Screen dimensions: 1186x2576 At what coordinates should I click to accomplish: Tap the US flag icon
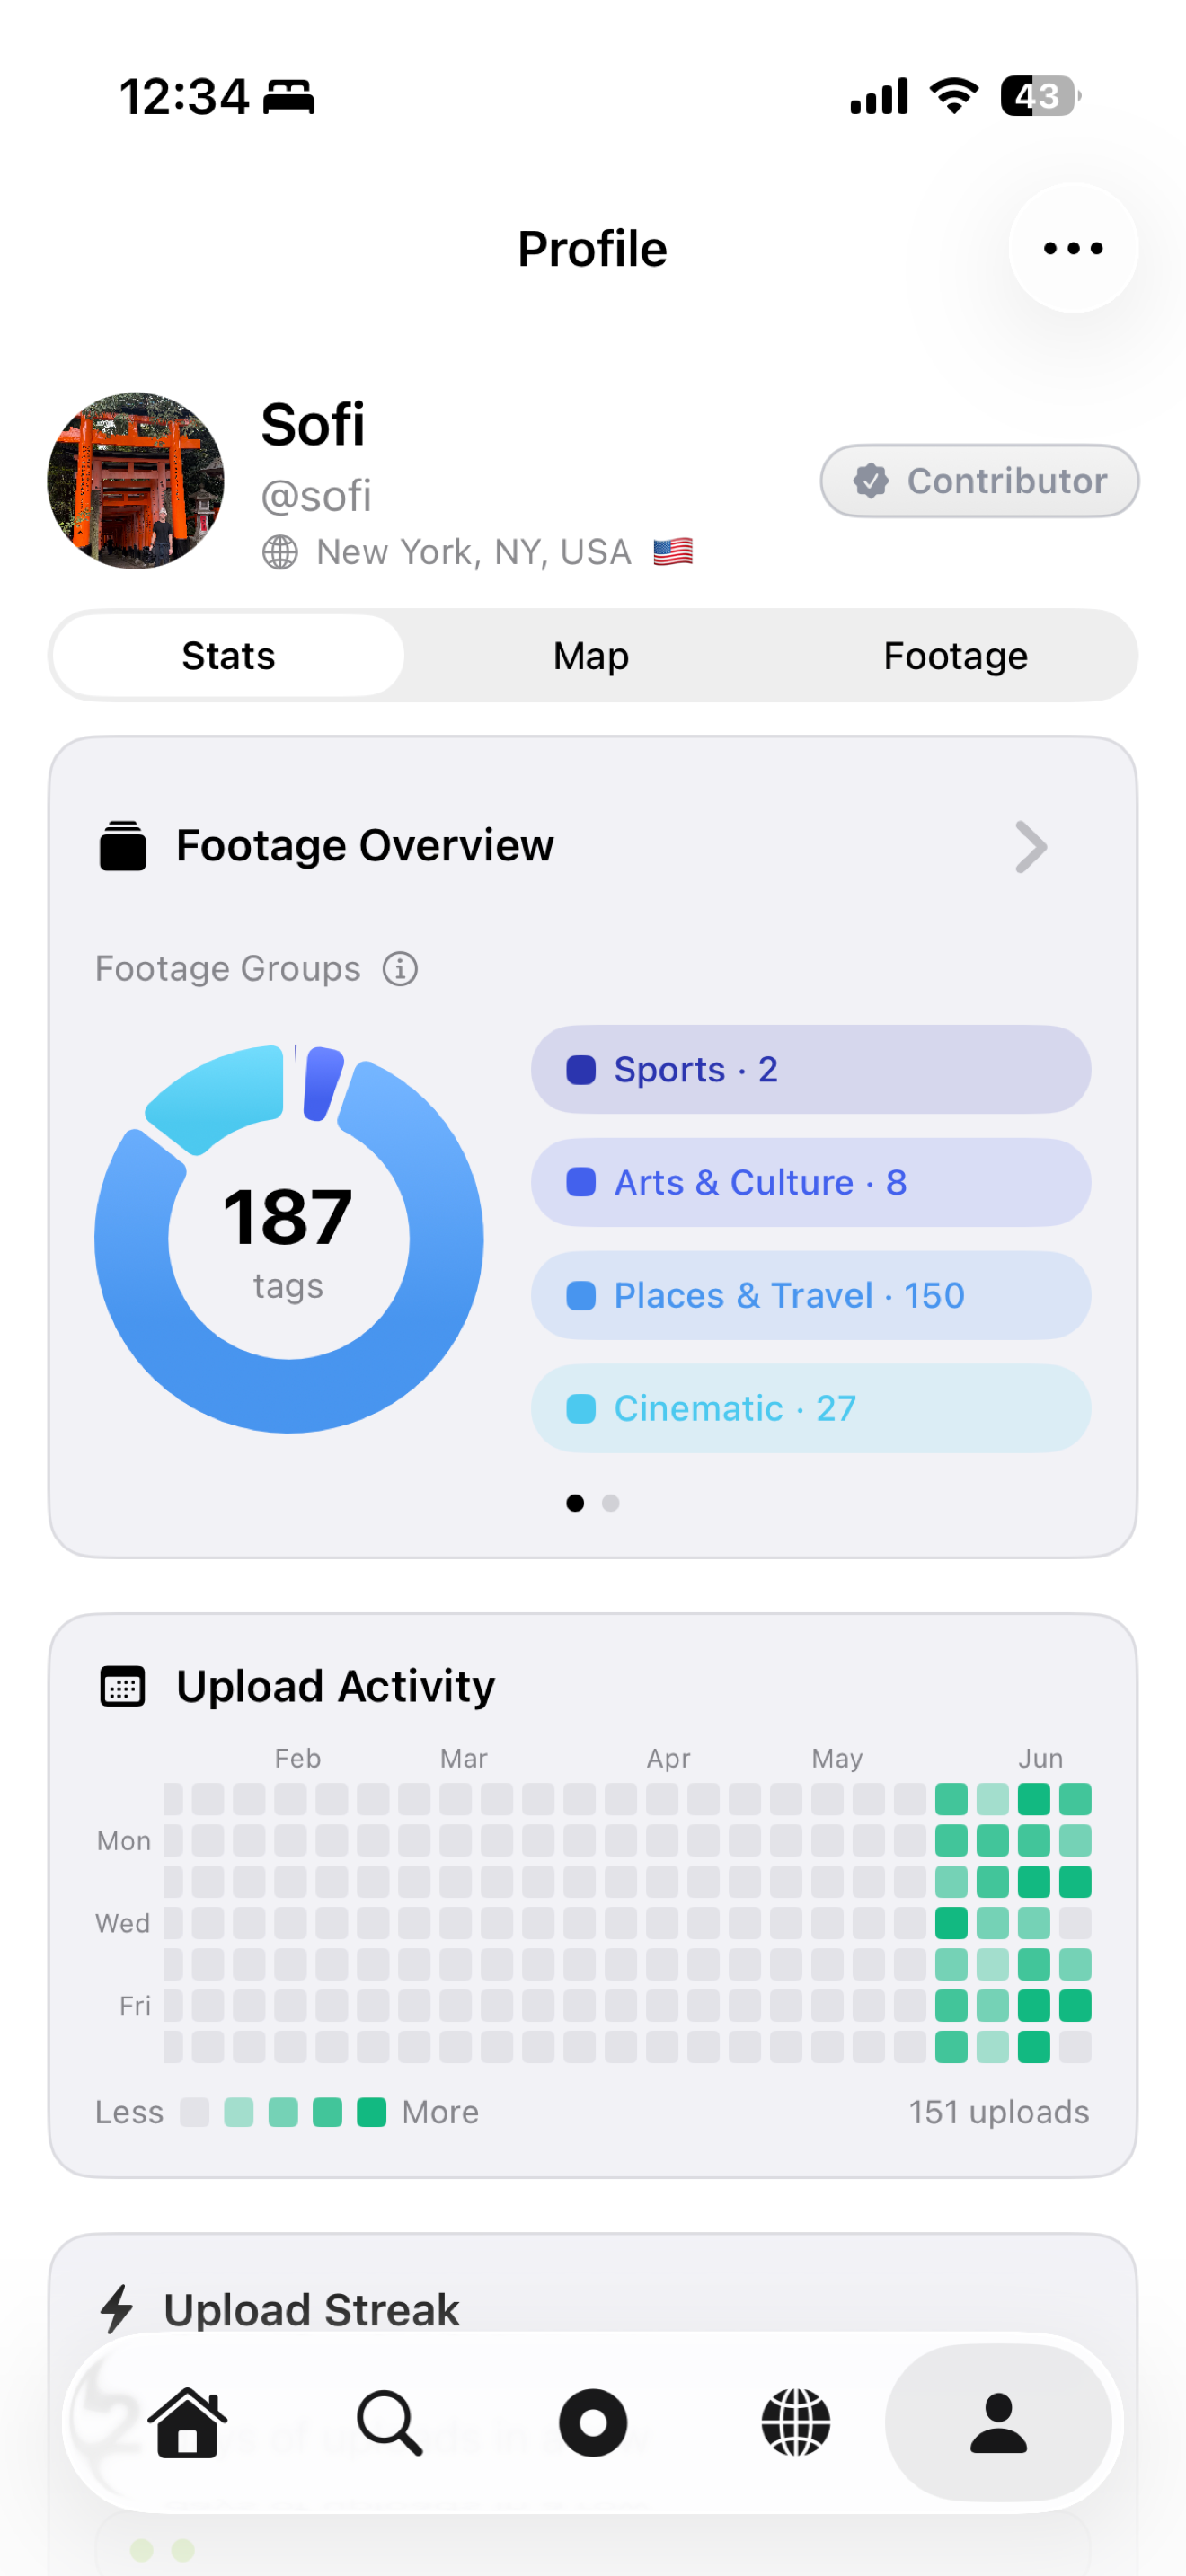coord(673,551)
